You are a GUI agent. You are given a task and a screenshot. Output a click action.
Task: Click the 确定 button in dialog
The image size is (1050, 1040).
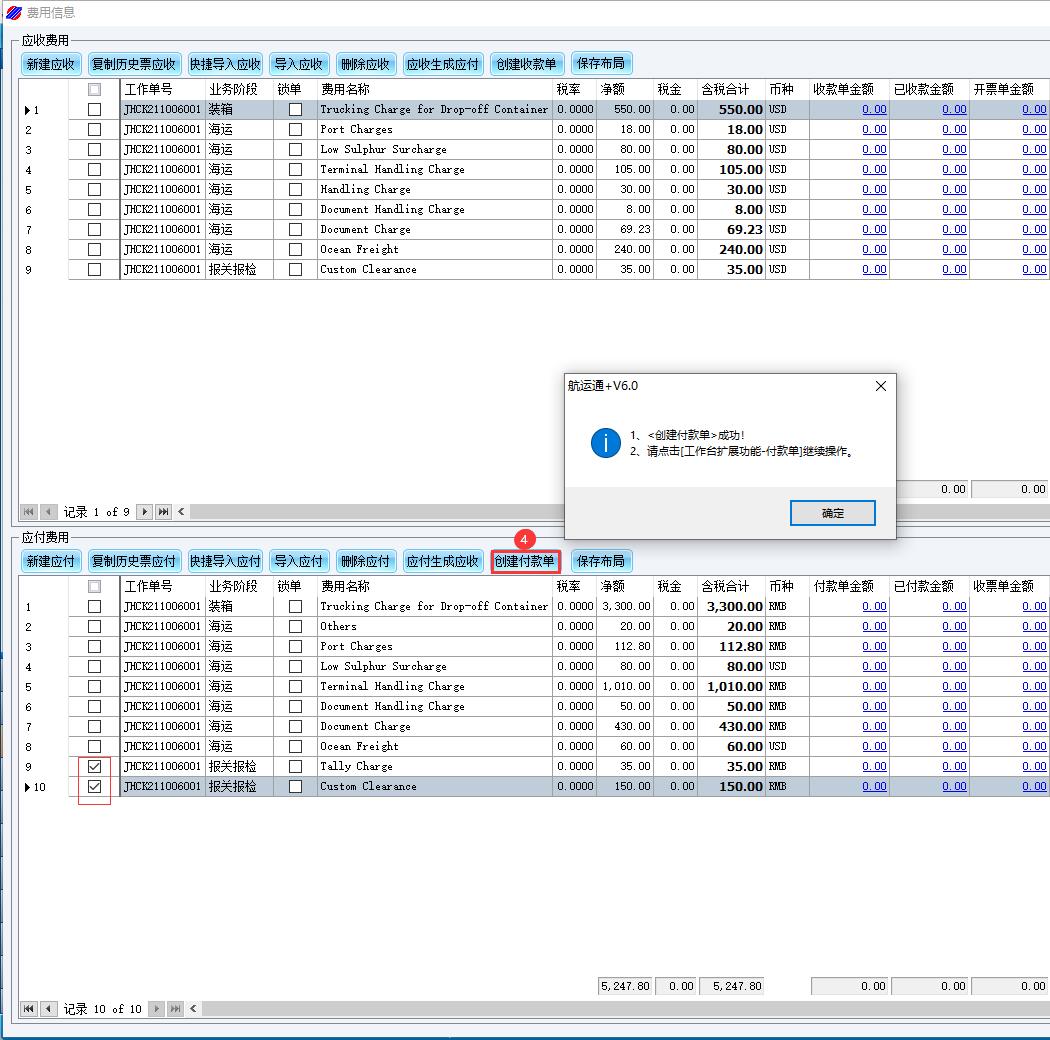coord(832,513)
